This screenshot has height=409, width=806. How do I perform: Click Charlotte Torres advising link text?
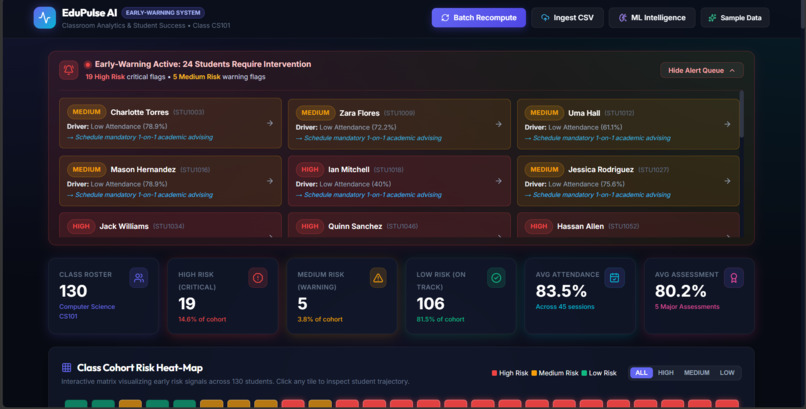click(140, 137)
